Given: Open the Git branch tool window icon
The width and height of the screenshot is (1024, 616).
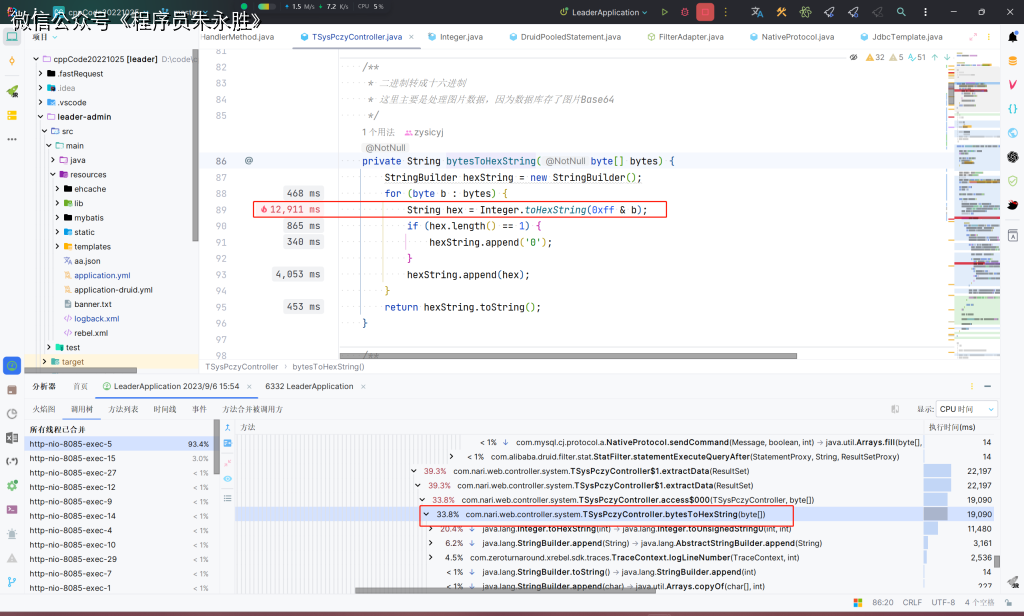Looking at the screenshot, I should pyautogui.click(x=12, y=581).
